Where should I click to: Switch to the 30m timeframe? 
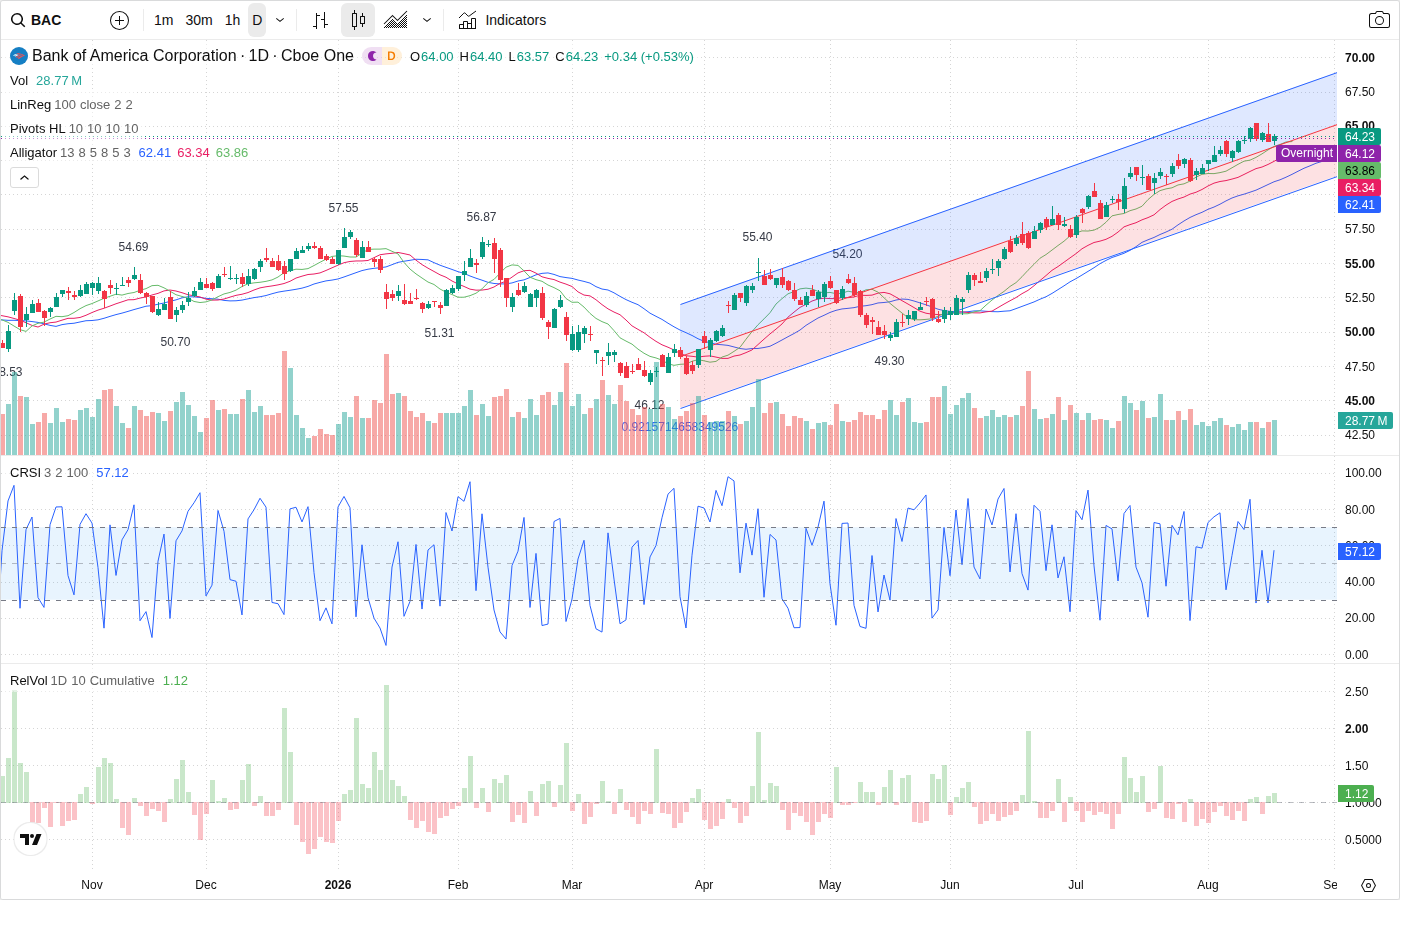(199, 20)
